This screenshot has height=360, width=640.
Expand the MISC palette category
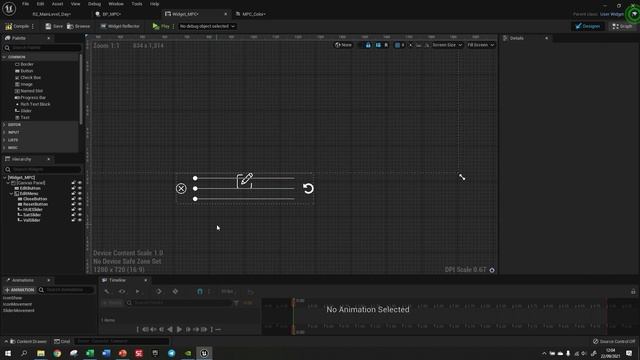pos(4,148)
